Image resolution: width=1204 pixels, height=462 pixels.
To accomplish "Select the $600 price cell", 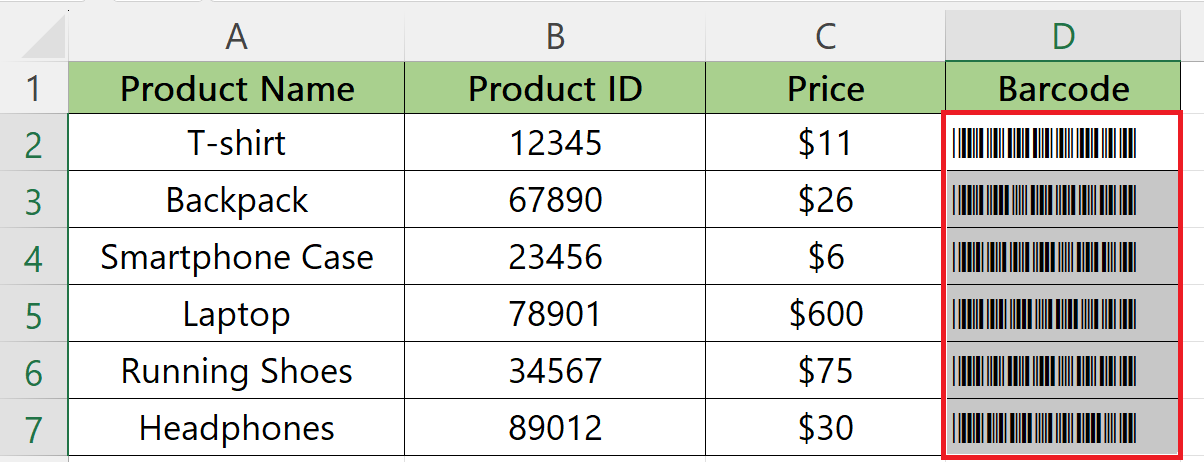I will [825, 314].
